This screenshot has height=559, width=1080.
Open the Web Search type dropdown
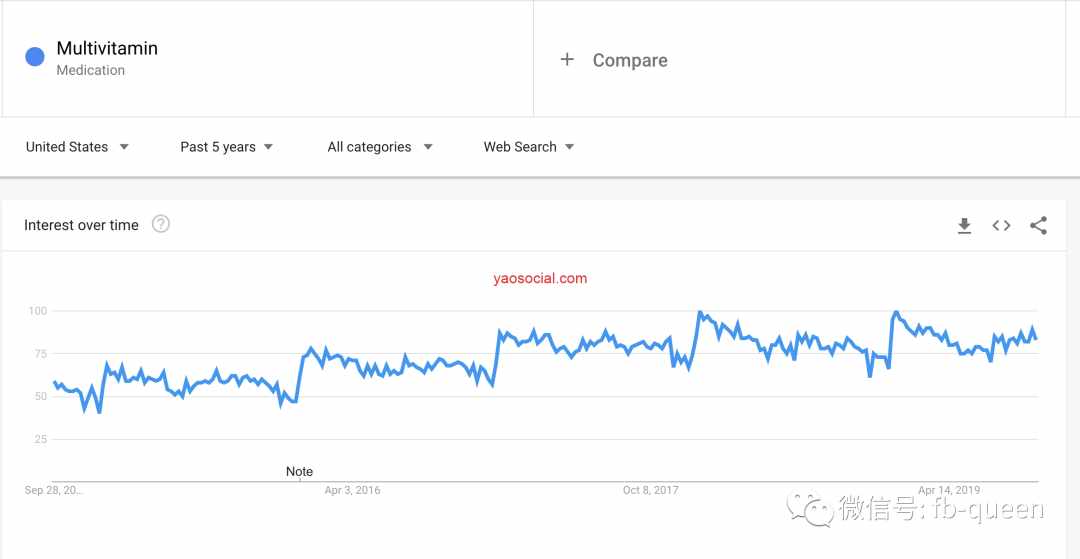(x=529, y=147)
